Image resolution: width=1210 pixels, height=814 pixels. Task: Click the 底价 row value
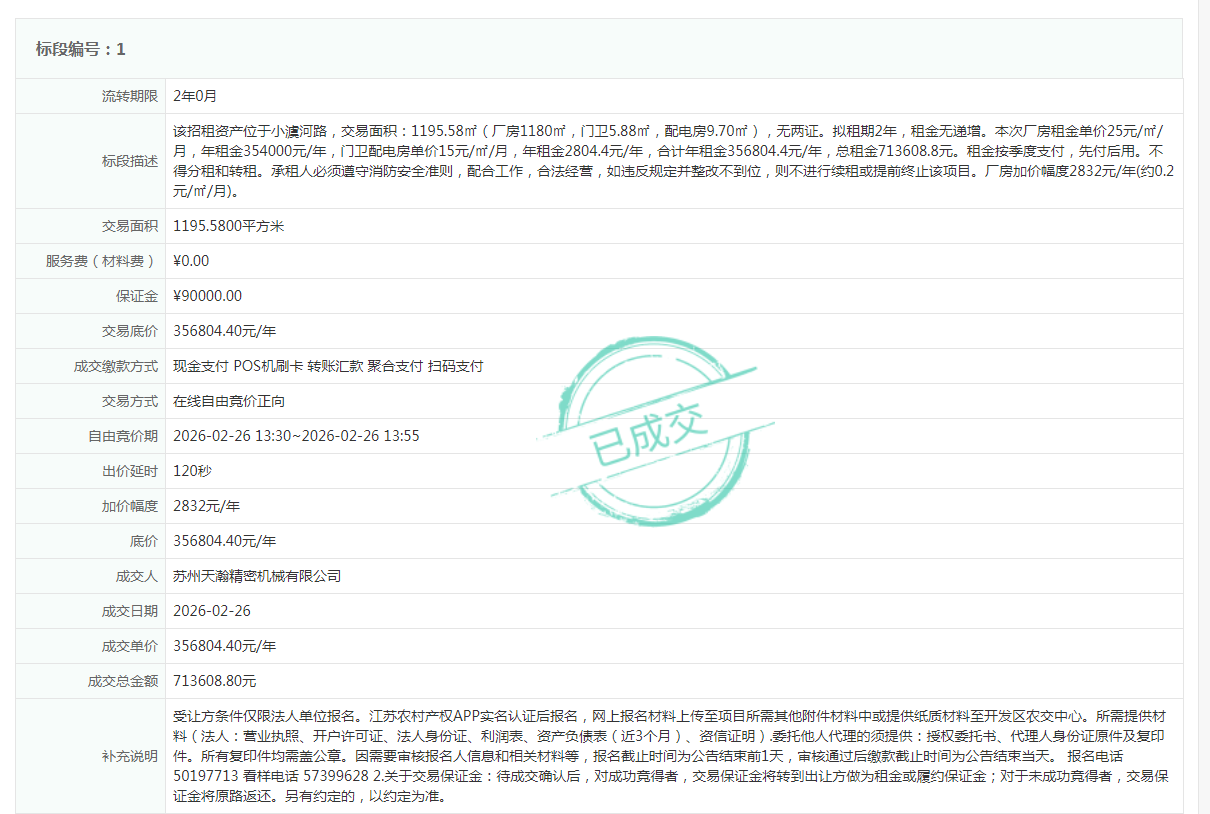tap(224, 541)
